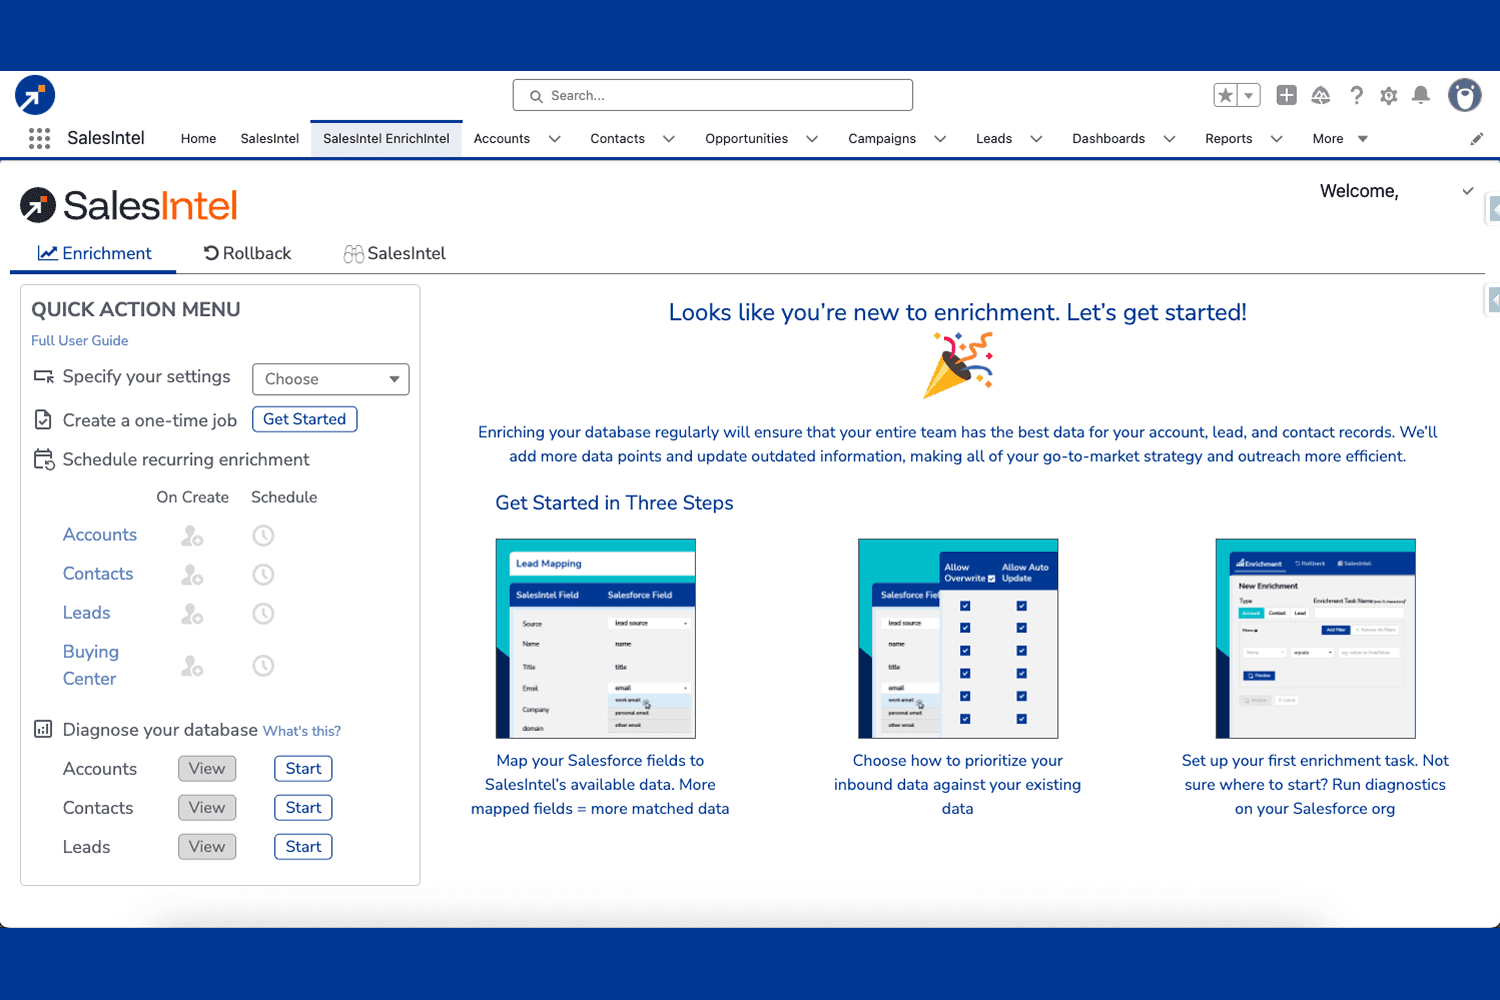The width and height of the screenshot is (1500, 1000).
Task: Click Start for Accounts diagnosis
Action: (303, 768)
